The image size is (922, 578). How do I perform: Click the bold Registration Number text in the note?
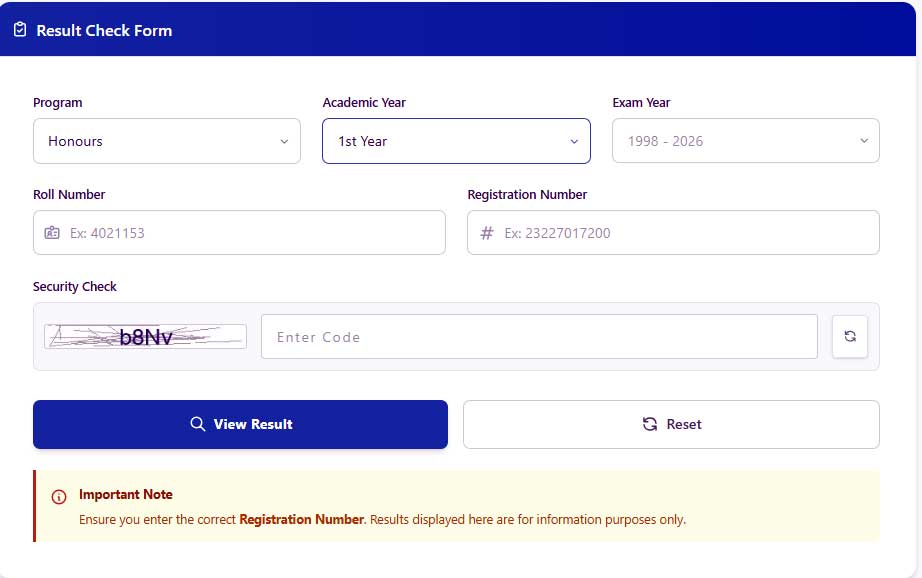pyautogui.click(x=302, y=519)
